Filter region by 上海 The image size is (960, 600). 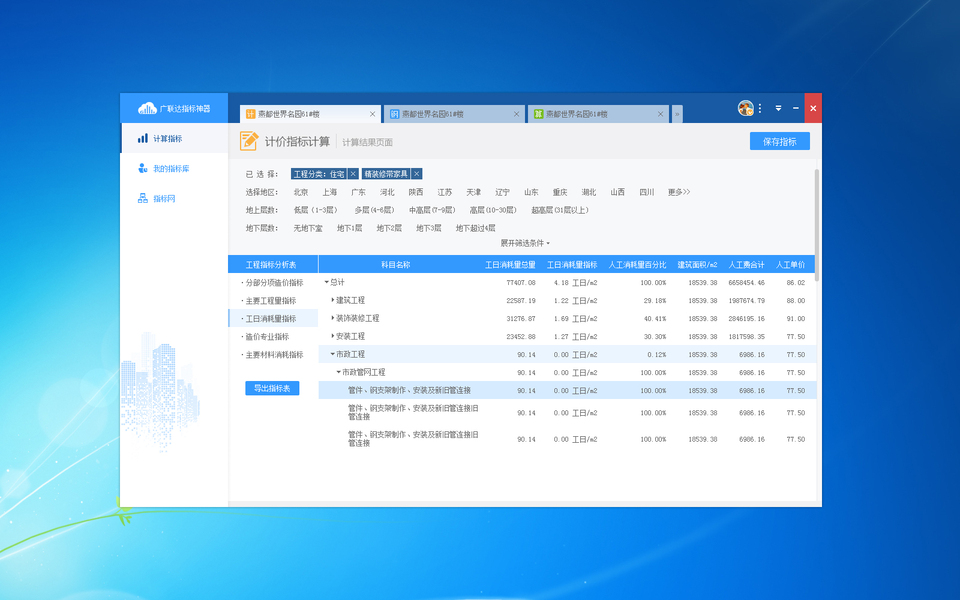pos(329,192)
